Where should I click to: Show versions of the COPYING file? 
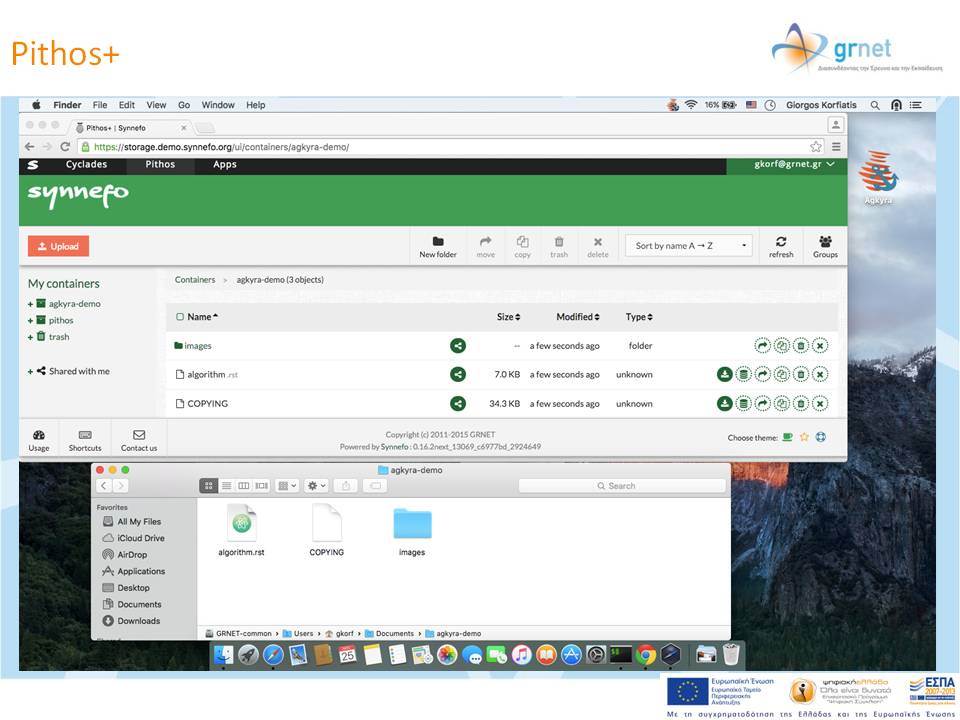pyautogui.click(x=743, y=403)
